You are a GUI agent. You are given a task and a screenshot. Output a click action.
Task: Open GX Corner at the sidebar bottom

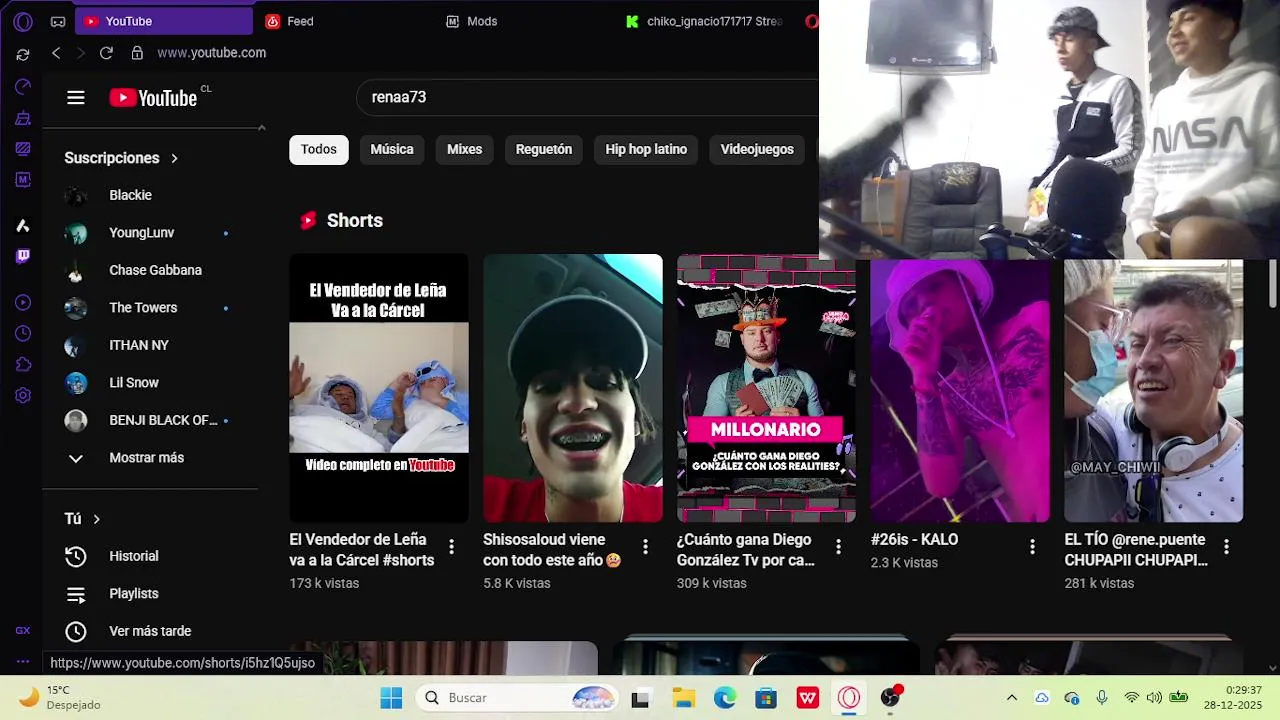coord(23,631)
